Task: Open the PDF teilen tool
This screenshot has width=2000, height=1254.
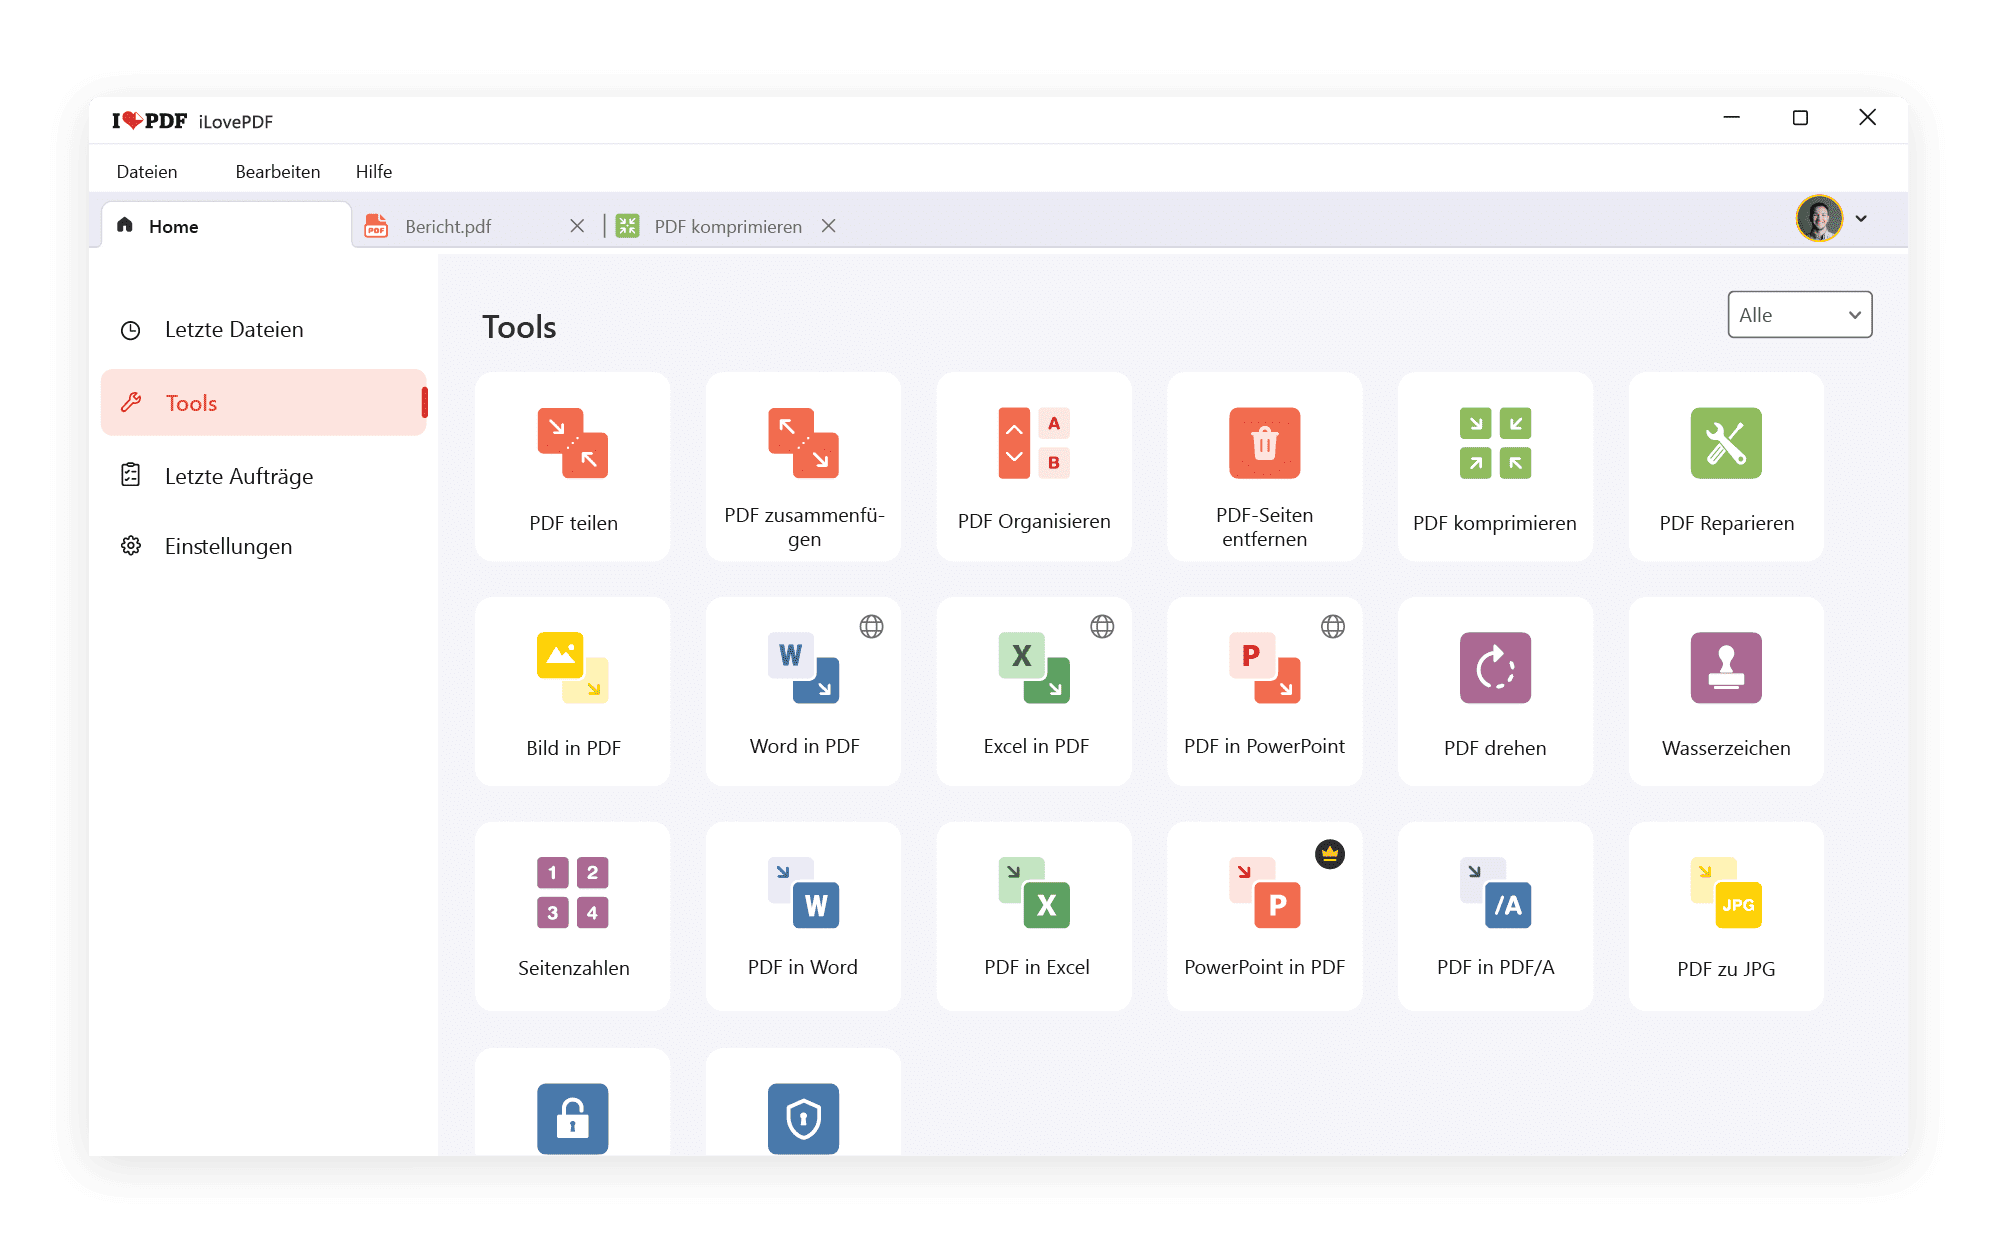Action: pyautogui.click(x=572, y=466)
